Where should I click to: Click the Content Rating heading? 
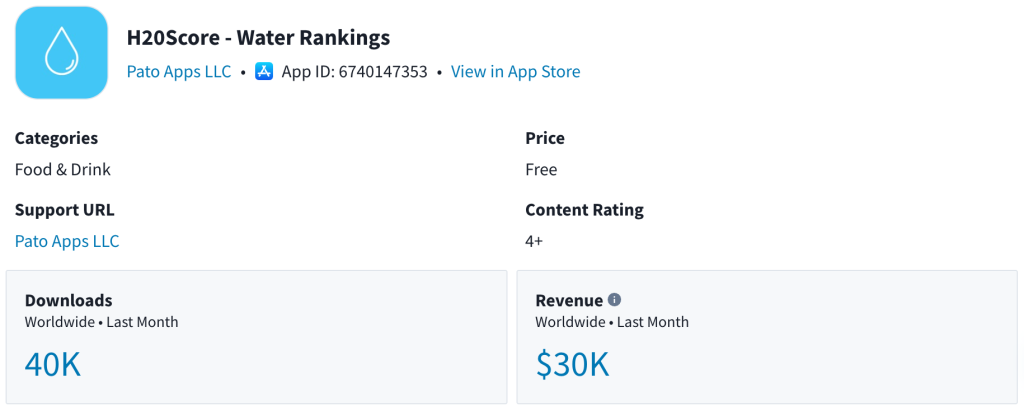click(584, 210)
